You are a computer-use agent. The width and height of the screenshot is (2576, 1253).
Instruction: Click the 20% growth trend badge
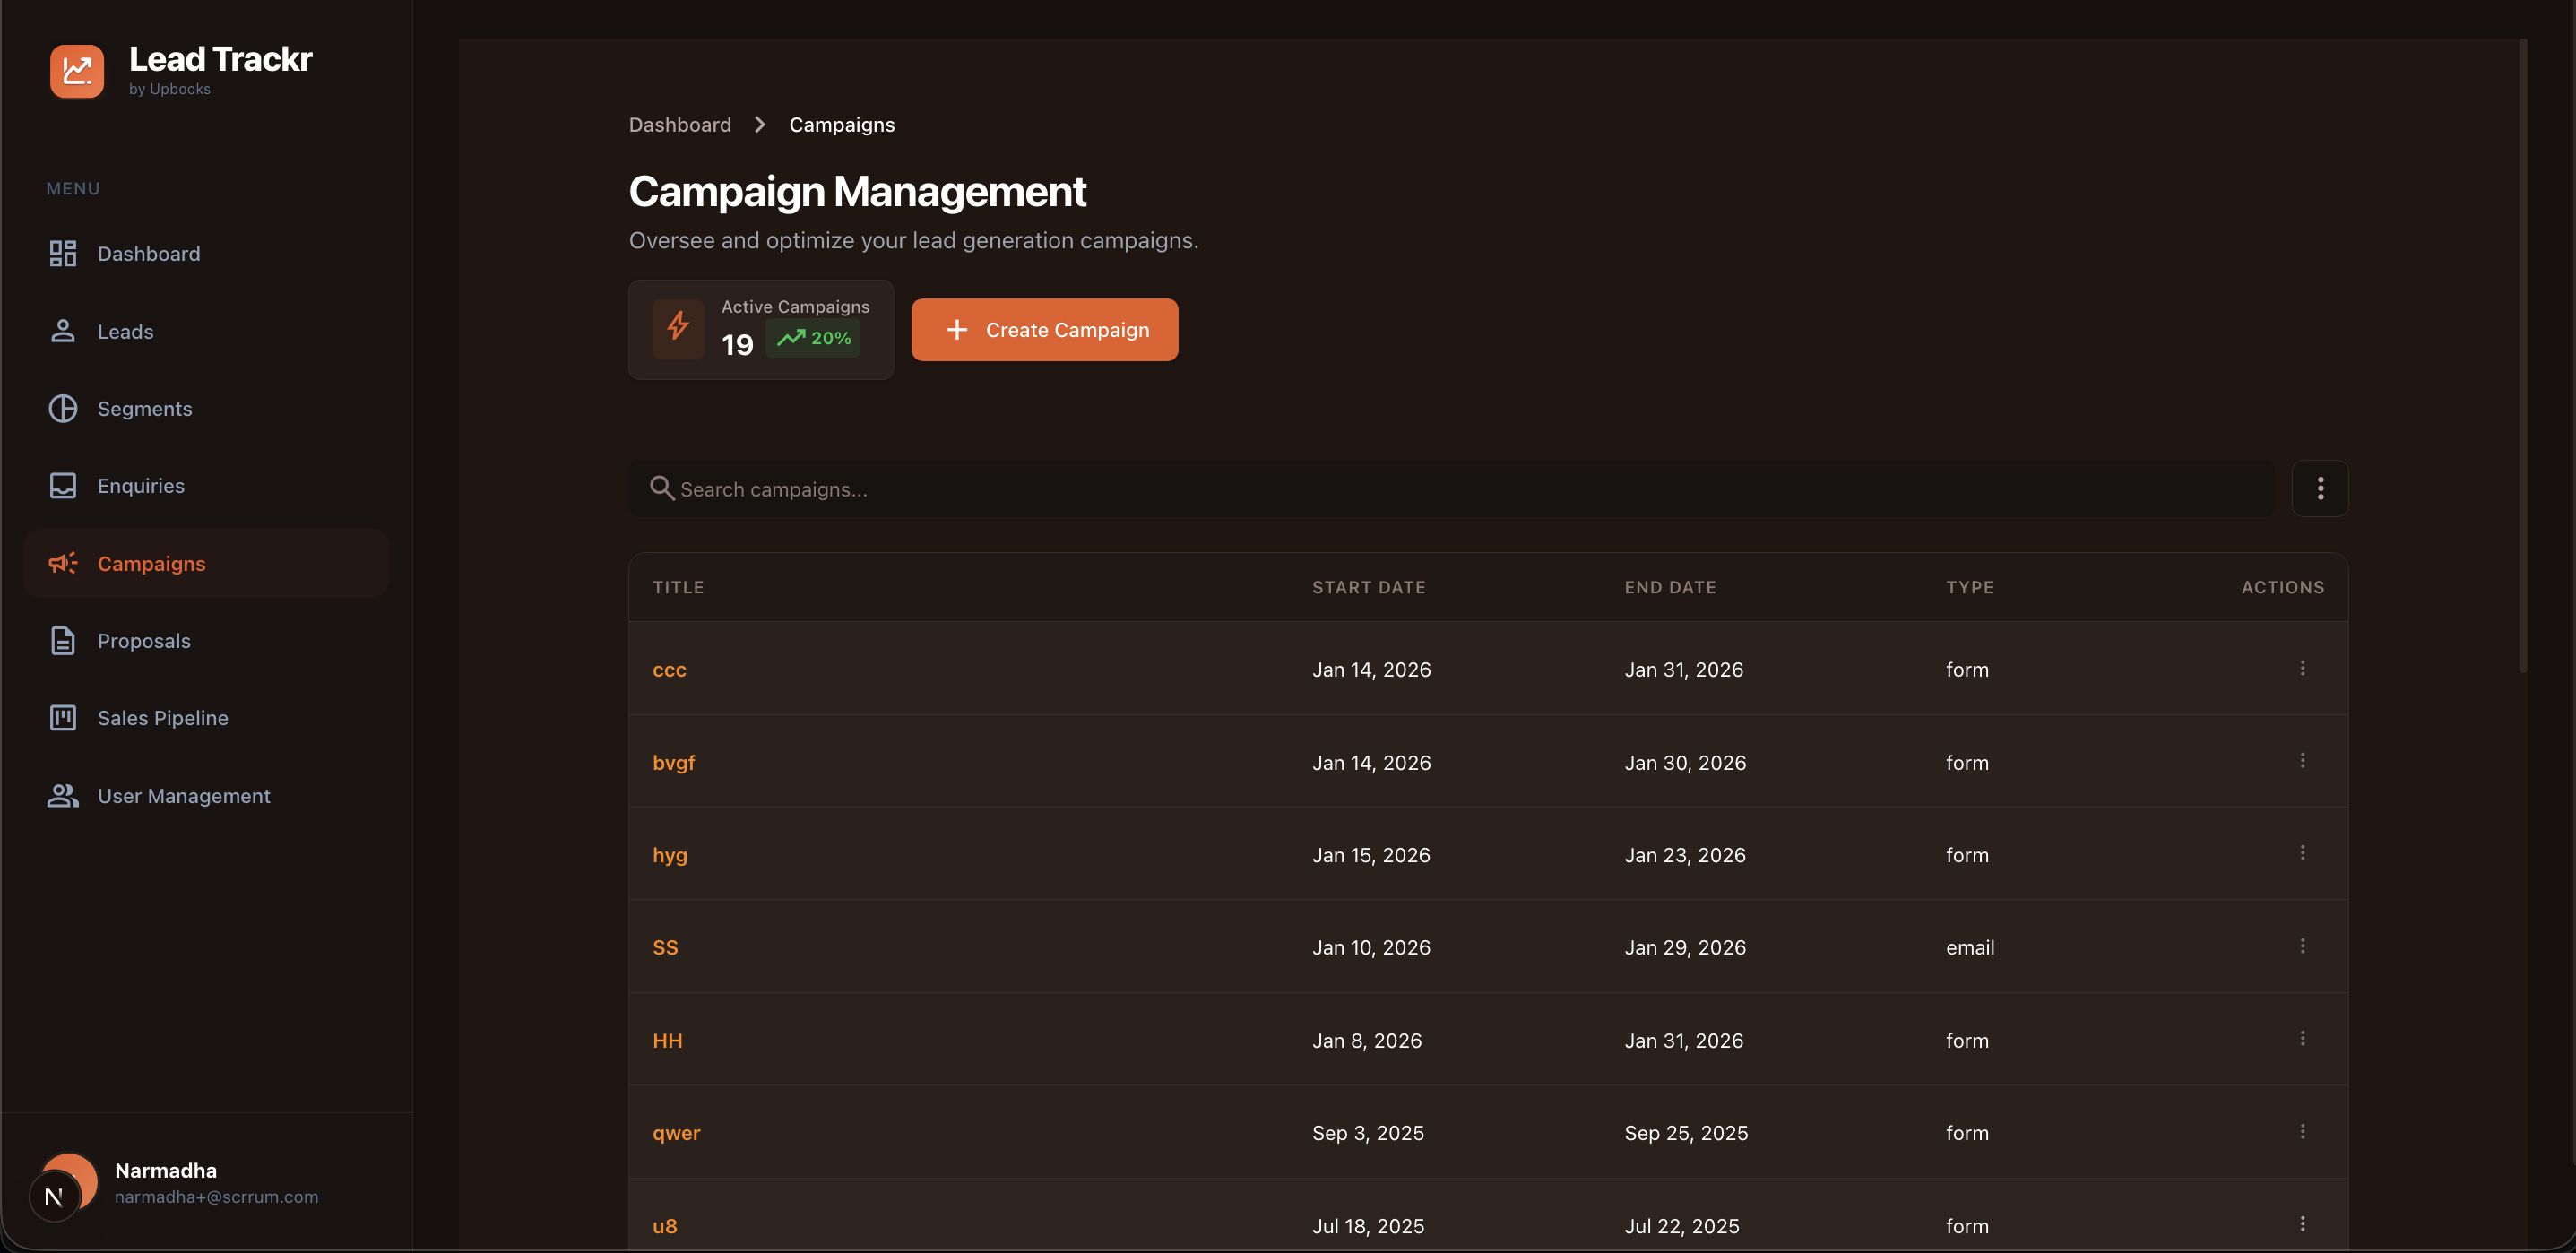click(812, 338)
